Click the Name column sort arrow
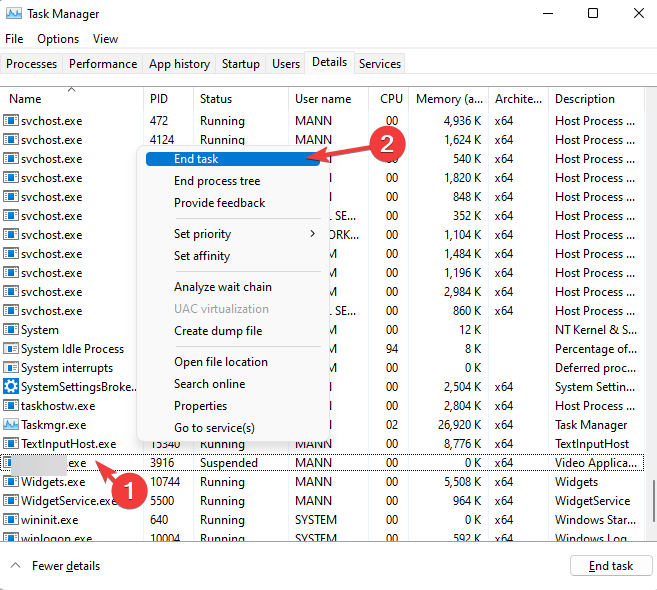This screenshot has width=657, height=590. (72, 89)
